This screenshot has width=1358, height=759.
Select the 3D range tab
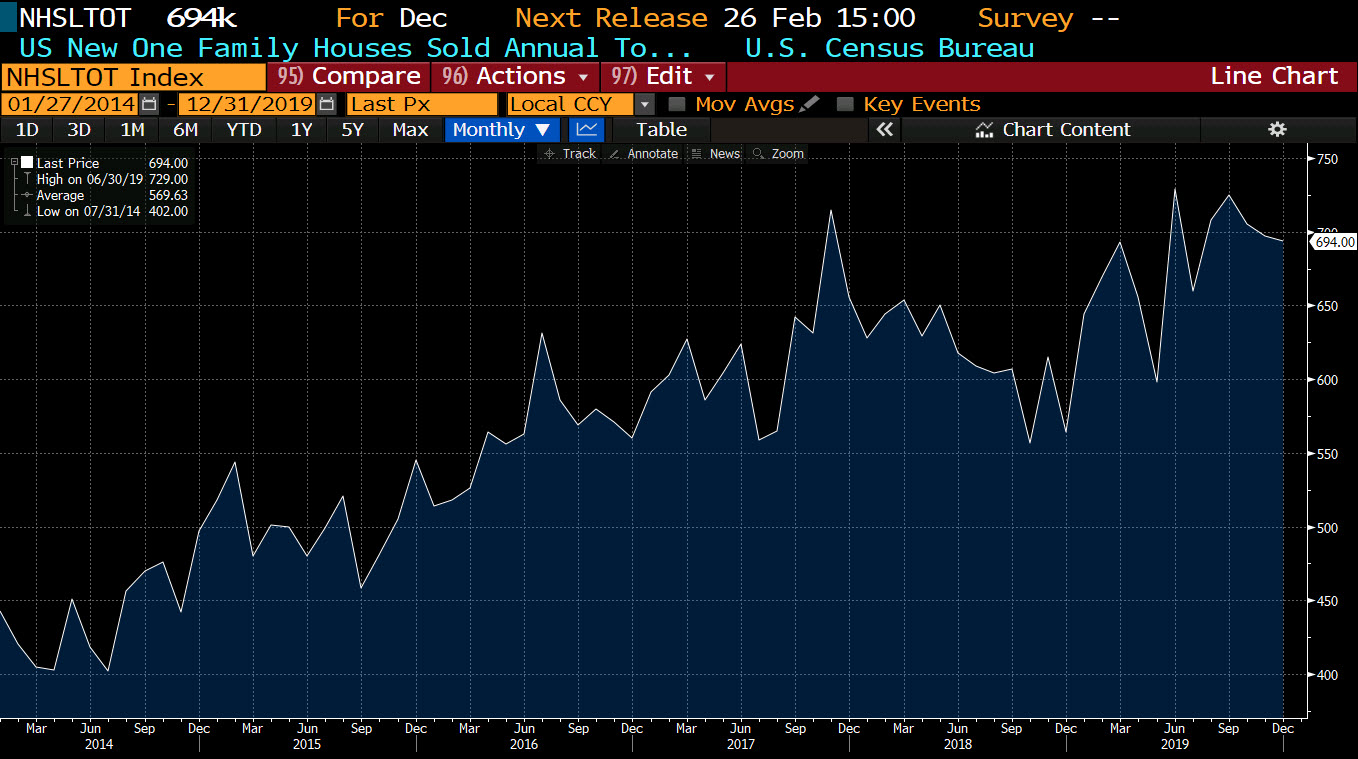point(79,129)
